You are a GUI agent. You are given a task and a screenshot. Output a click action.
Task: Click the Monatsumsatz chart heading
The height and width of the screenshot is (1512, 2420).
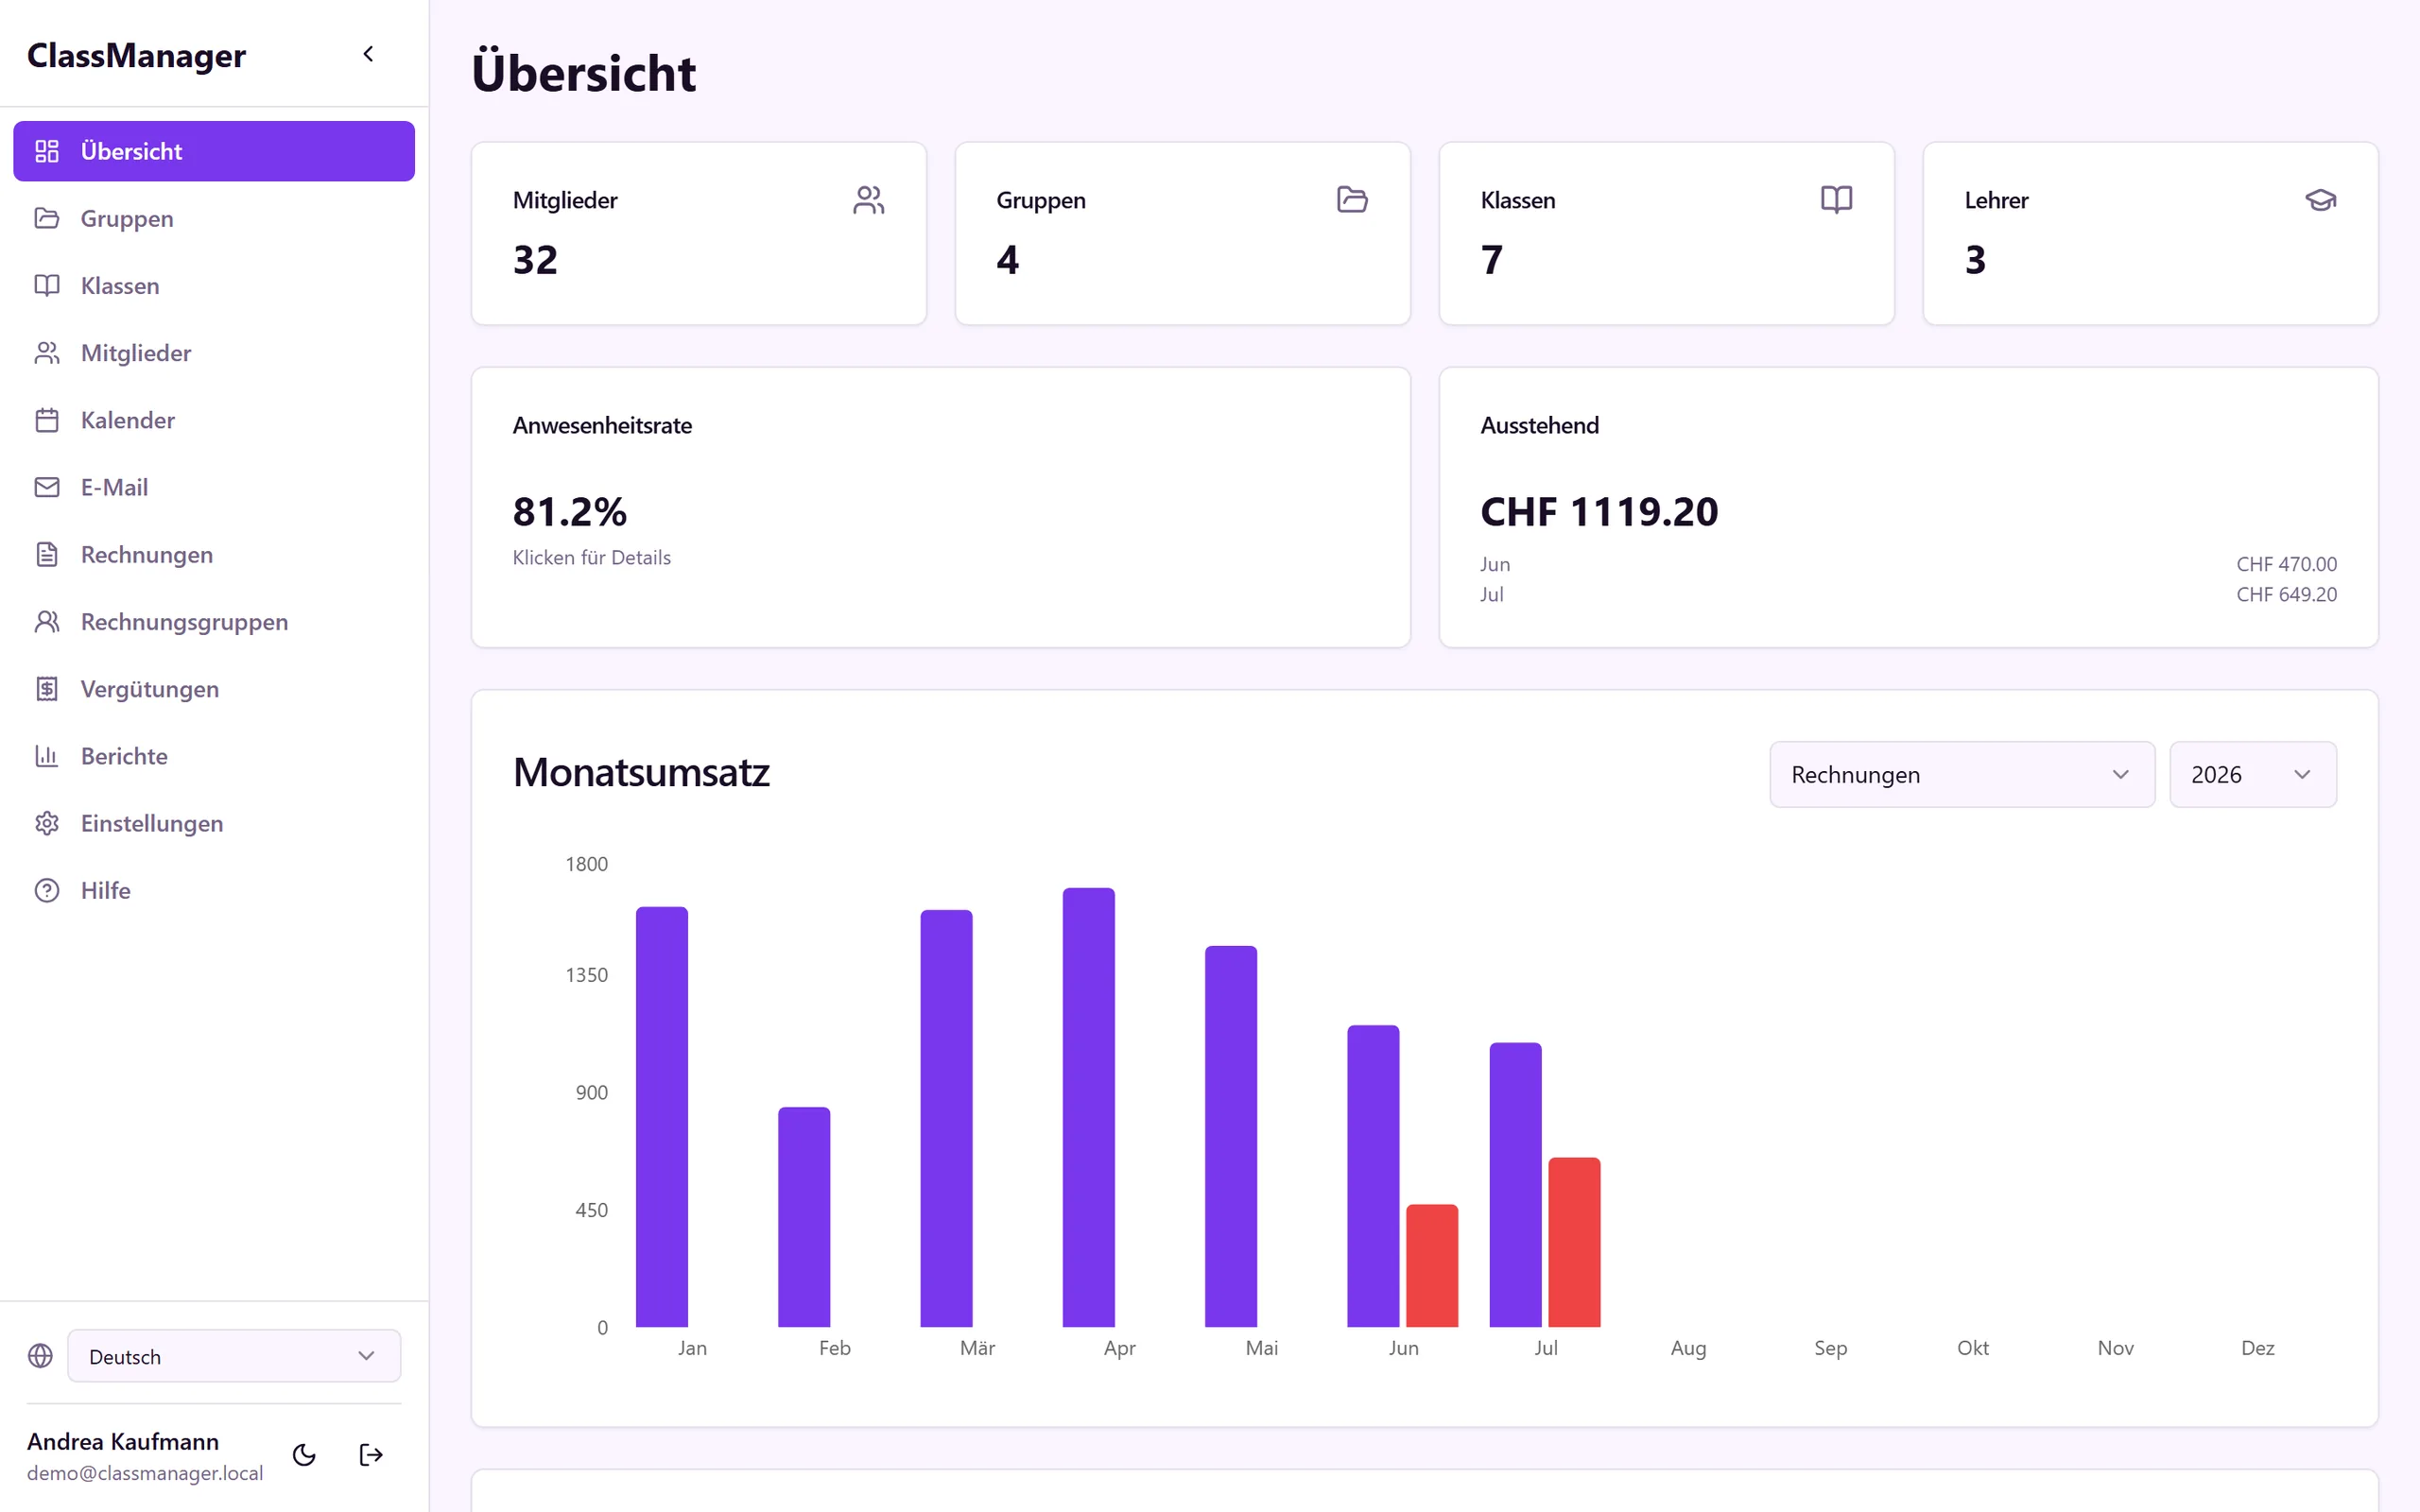(x=641, y=773)
